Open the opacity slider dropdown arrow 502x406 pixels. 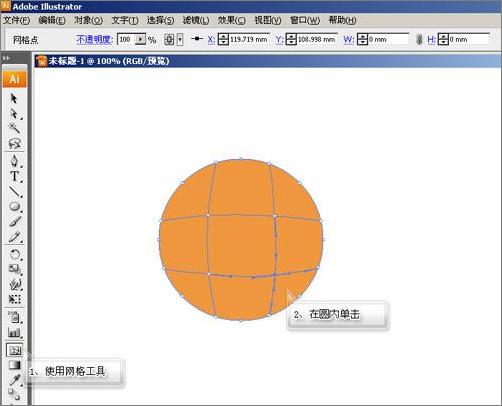pos(141,39)
